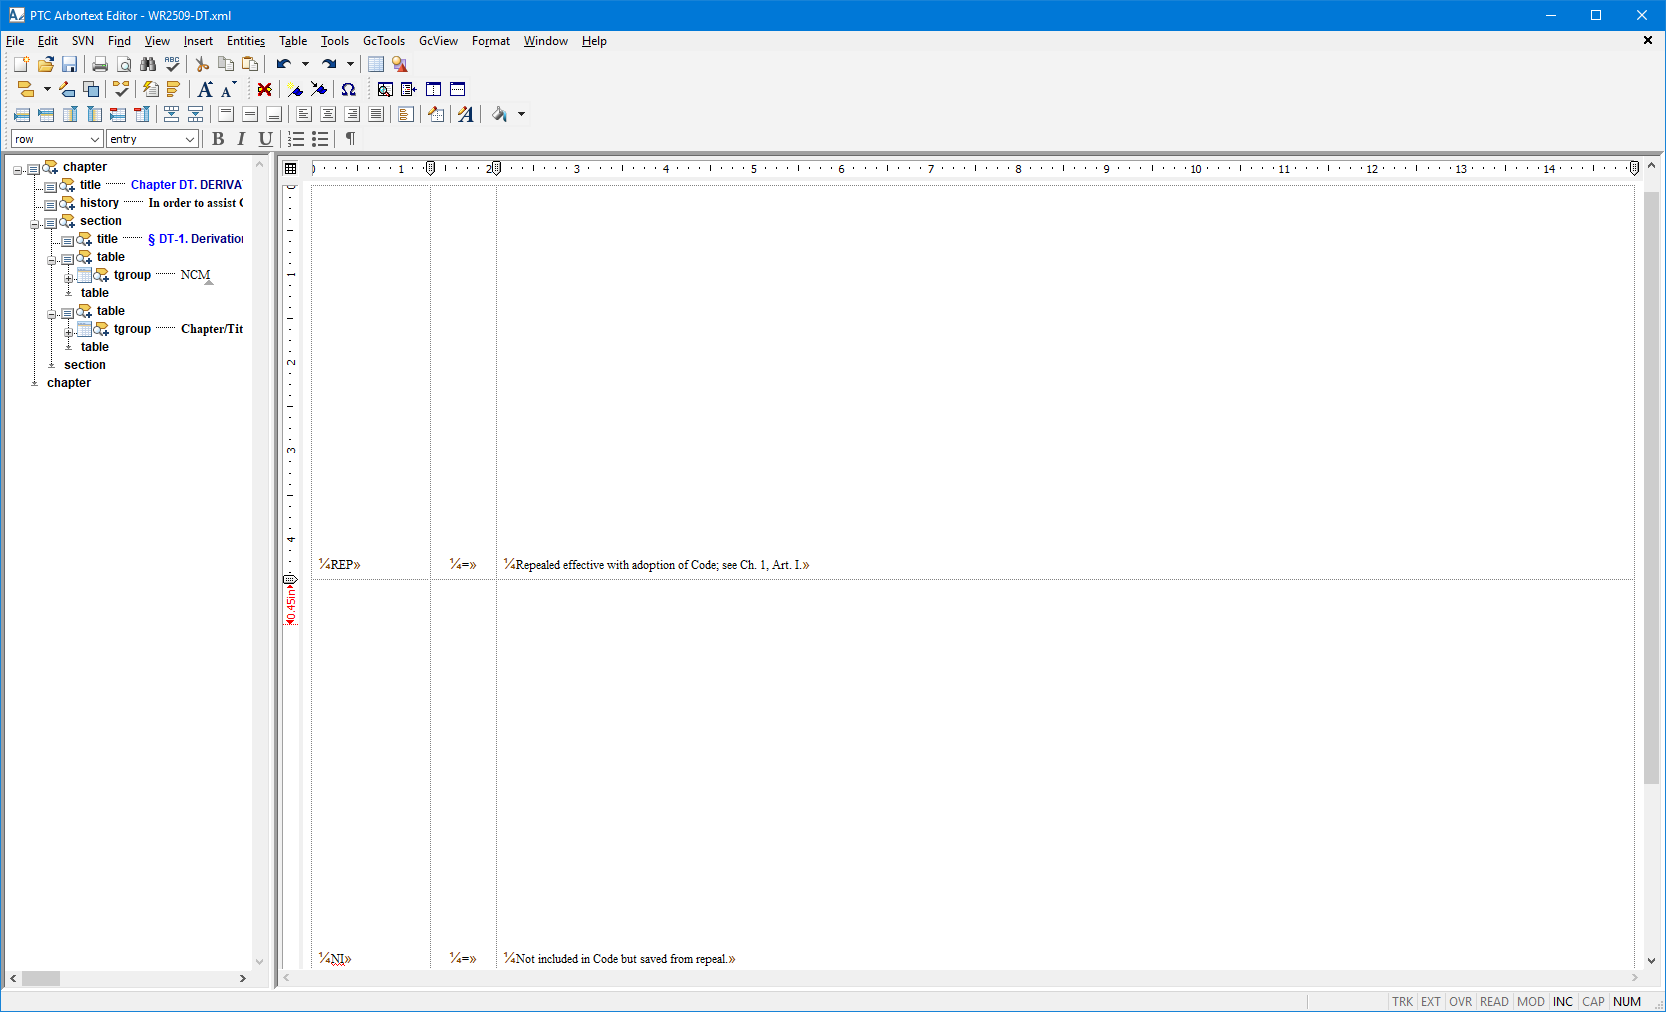Click the Redo arrow icon
1666x1012 pixels.
tap(329, 64)
